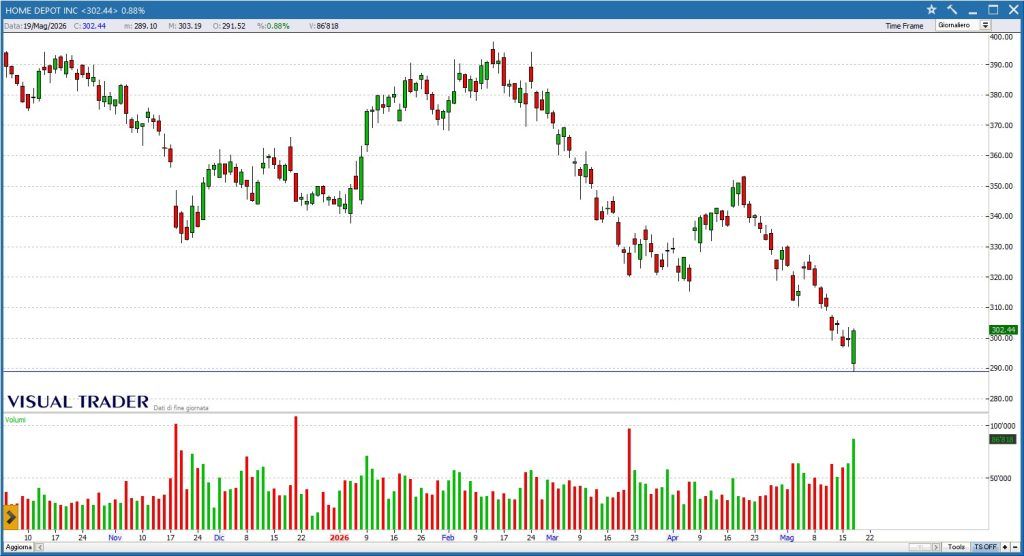Click the Apr month label on time axis
Screen dimensions: 1024x556
click(673, 538)
